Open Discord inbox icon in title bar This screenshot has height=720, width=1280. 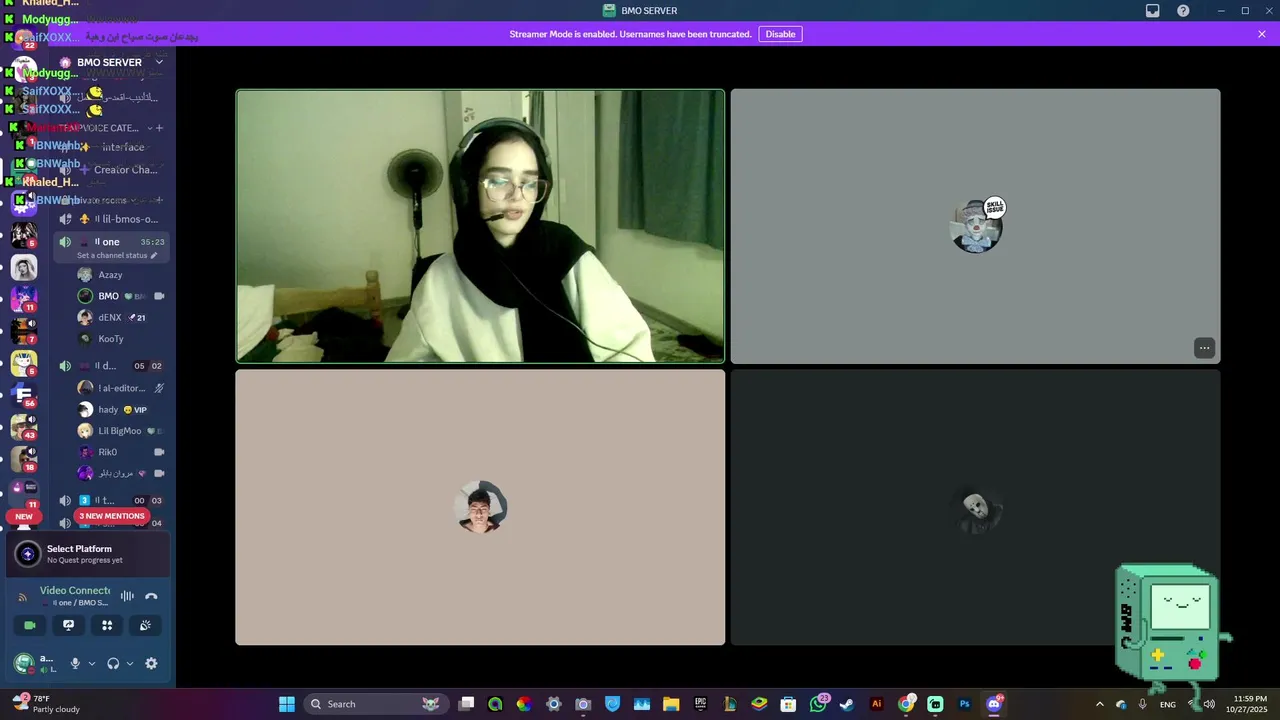(1153, 11)
